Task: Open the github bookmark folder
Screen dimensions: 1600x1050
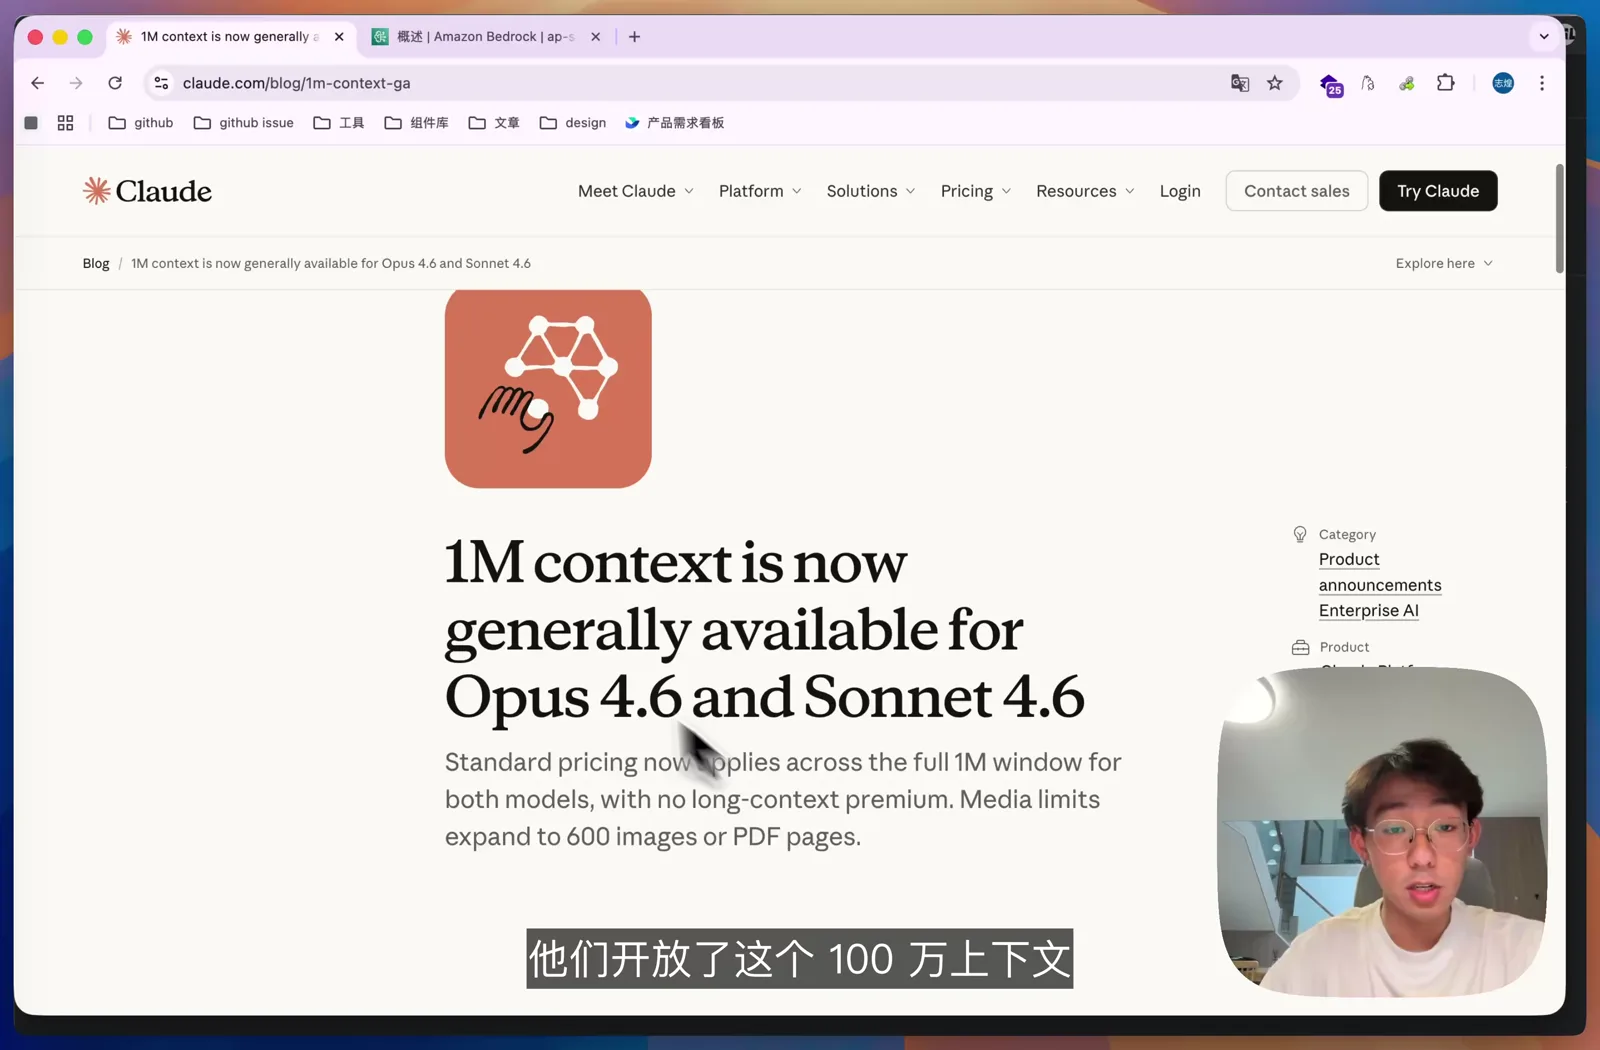Action: tap(141, 123)
